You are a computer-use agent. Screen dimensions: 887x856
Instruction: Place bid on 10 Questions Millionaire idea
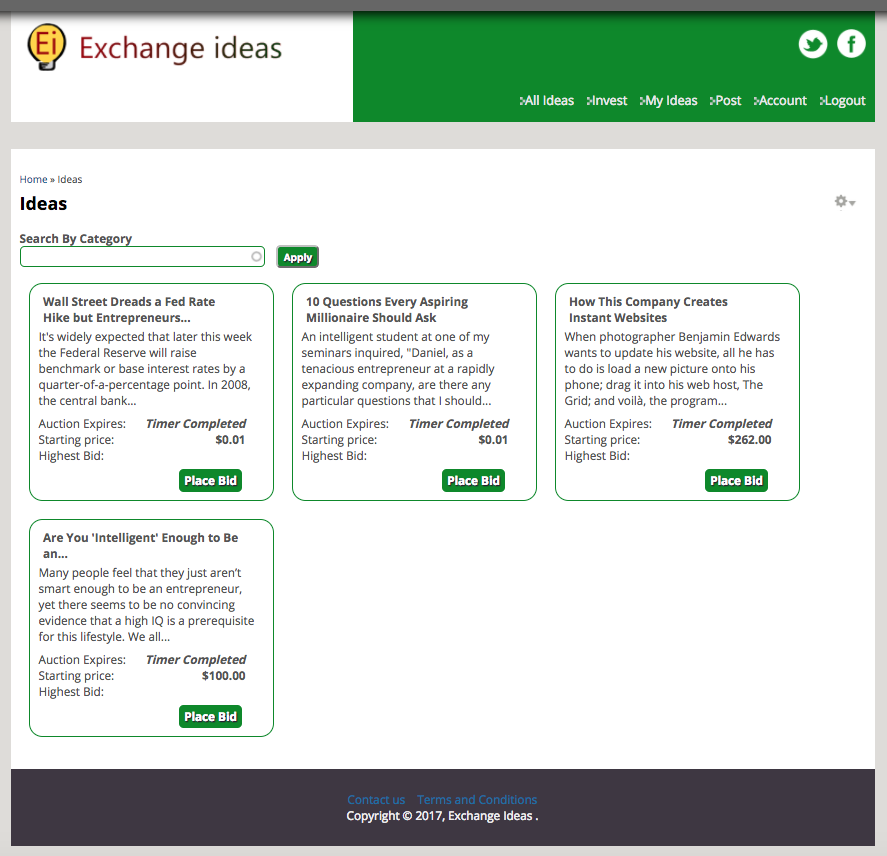tap(473, 481)
